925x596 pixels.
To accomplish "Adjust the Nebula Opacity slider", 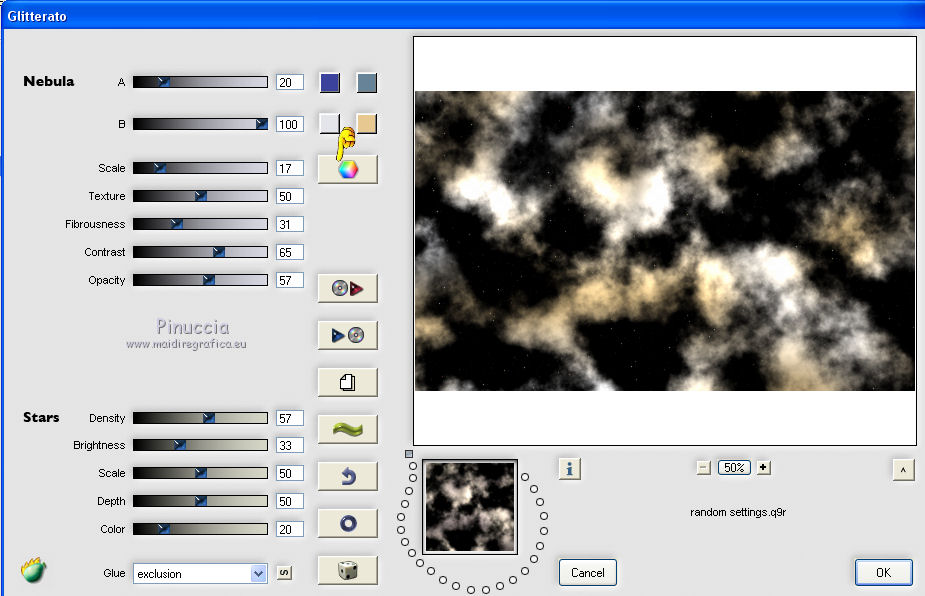I will (x=200, y=280).
